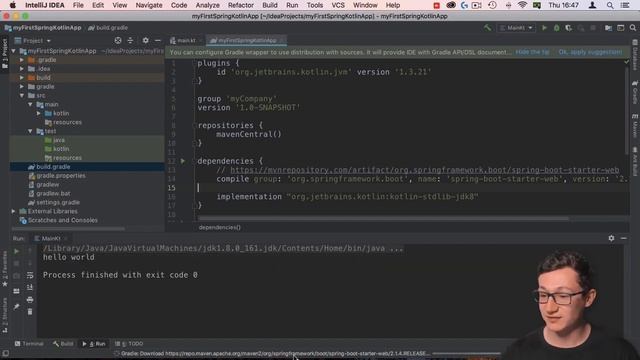Hide the Run panel with the minus icon

point(623,238)
